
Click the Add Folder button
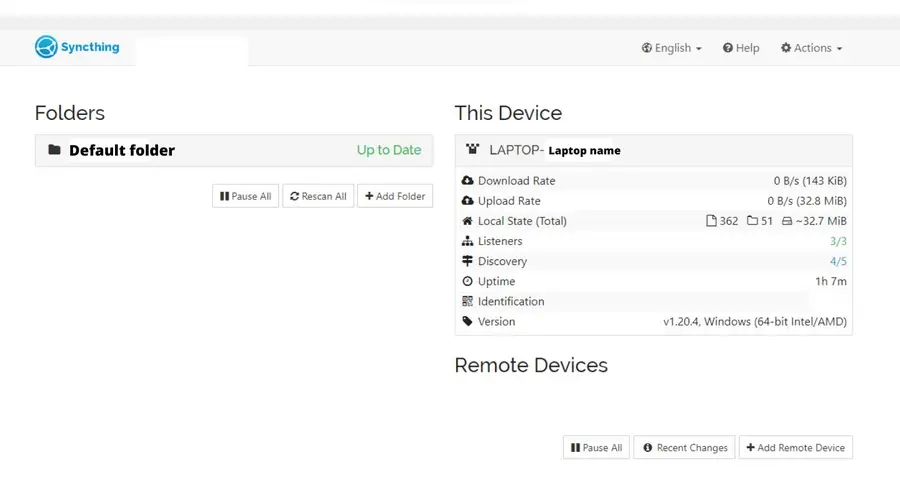(x=395, y=196)
